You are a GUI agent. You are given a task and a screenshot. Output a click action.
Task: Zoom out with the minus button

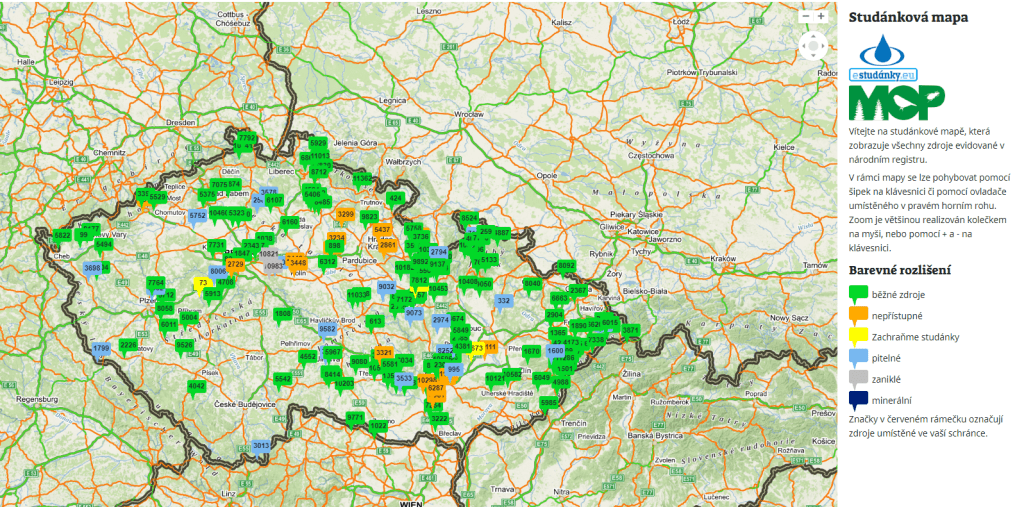[x=805, y=16]
